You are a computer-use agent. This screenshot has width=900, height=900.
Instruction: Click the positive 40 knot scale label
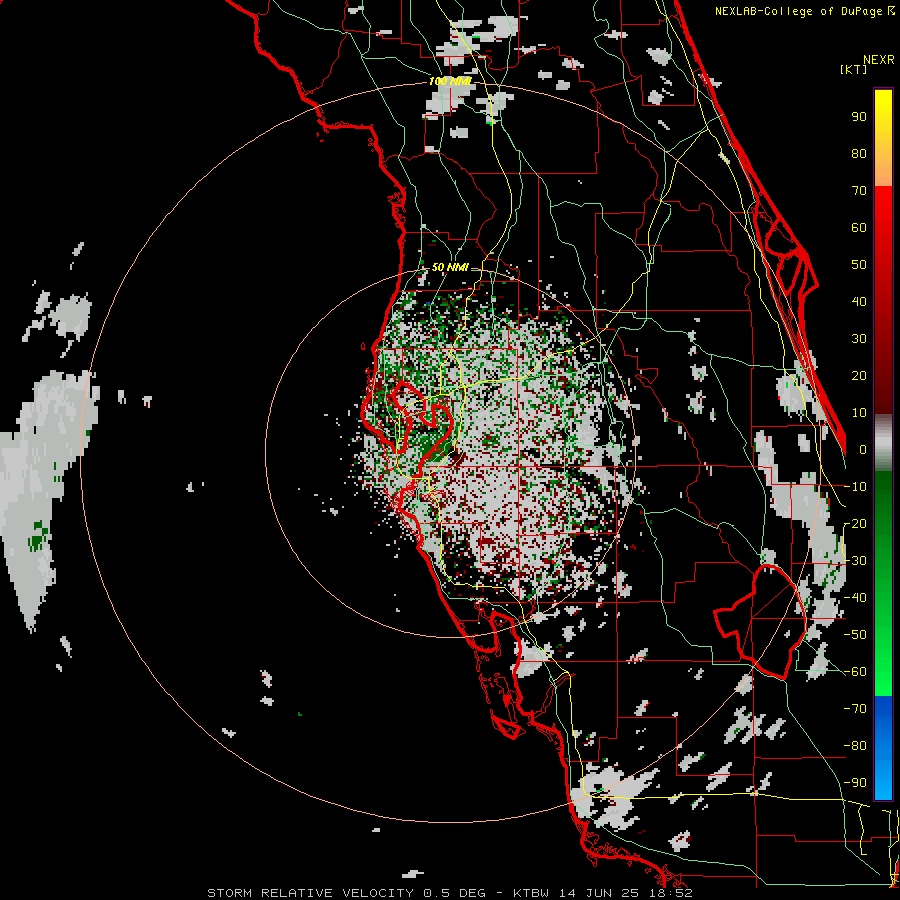coord(859,301)
